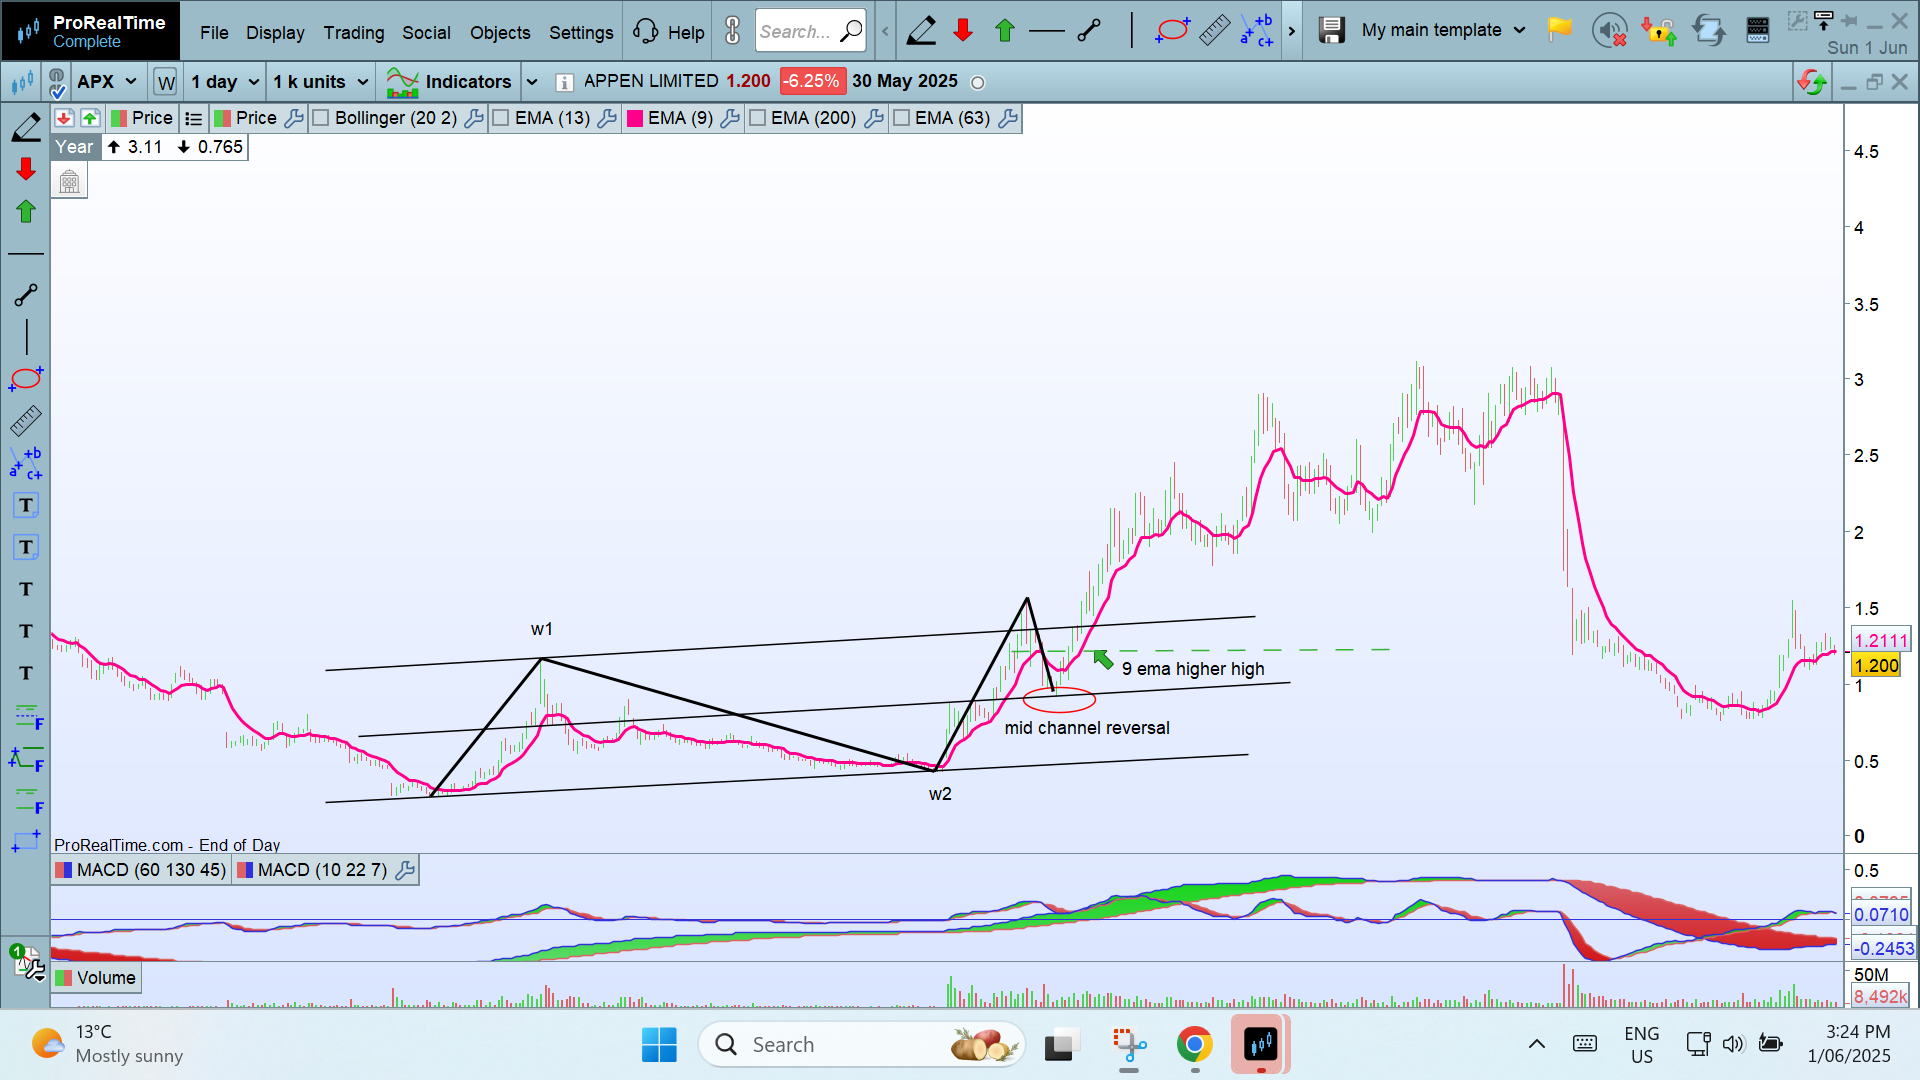This screenshot has width=1920, height=1080.
Task: Click the ProRealTime Search input field
Action: tap(810, 31)
